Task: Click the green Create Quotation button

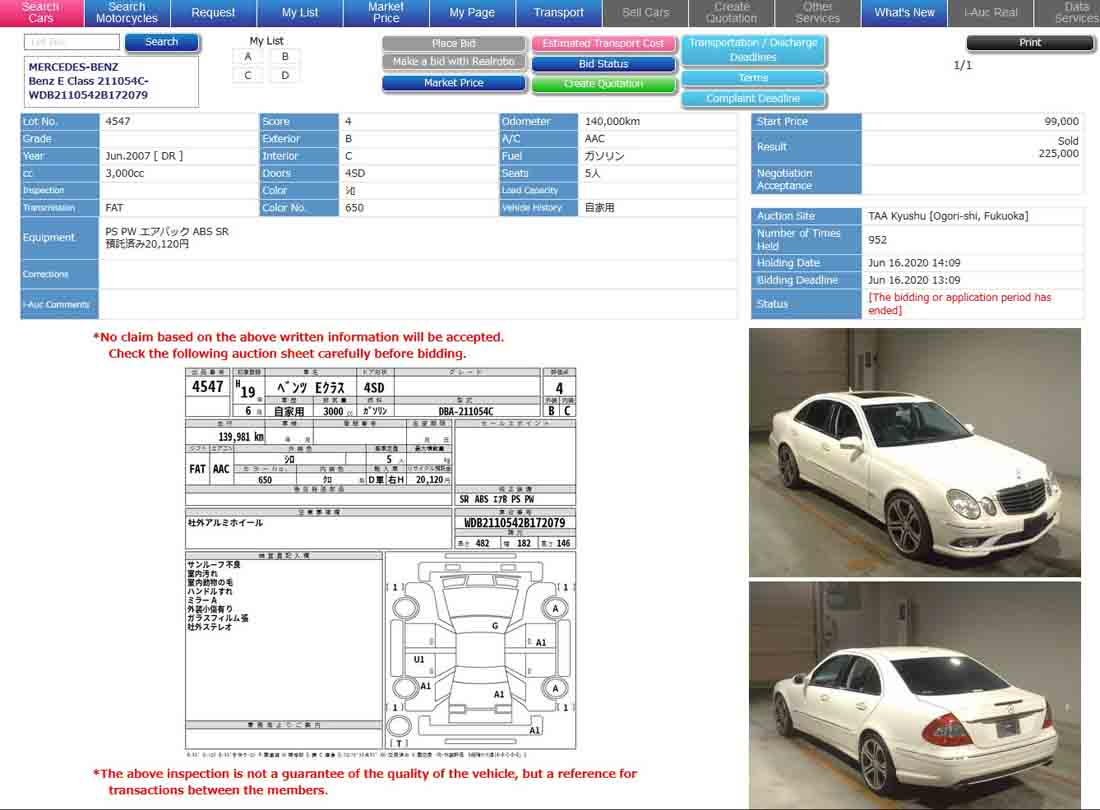Action: tap(603, 83)
